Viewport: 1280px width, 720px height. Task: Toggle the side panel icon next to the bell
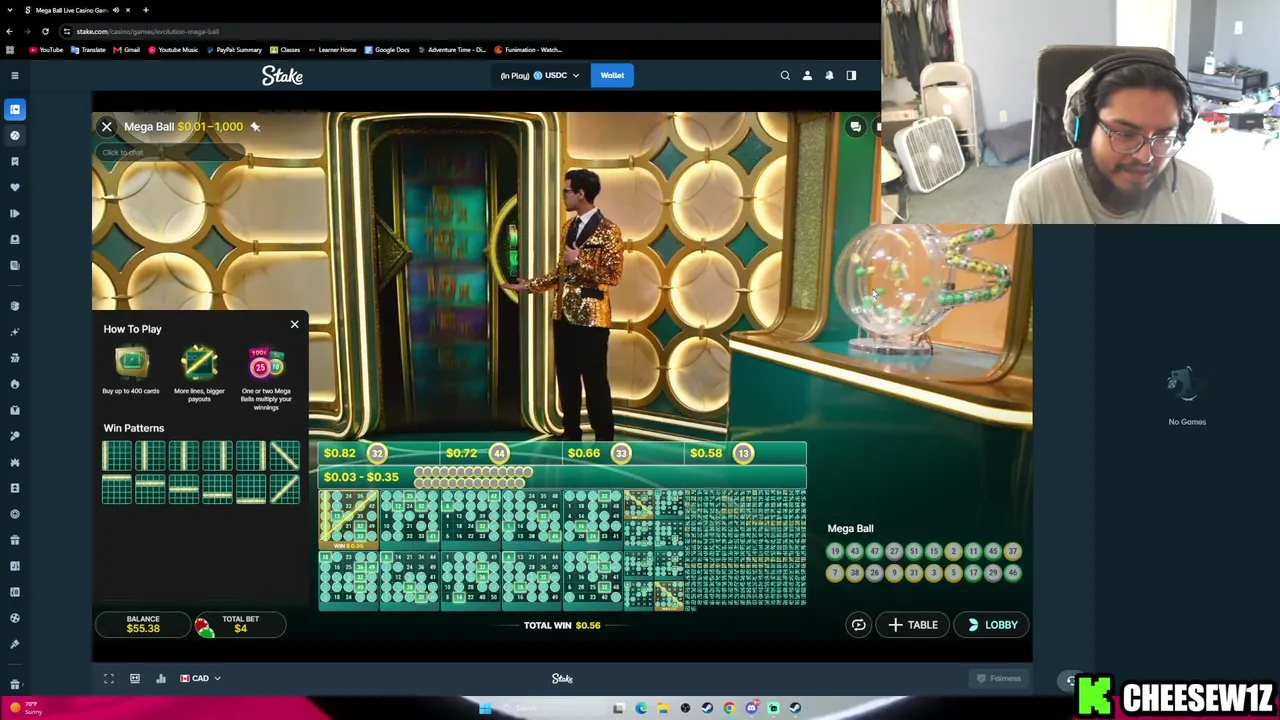click(x=851, y=75)
